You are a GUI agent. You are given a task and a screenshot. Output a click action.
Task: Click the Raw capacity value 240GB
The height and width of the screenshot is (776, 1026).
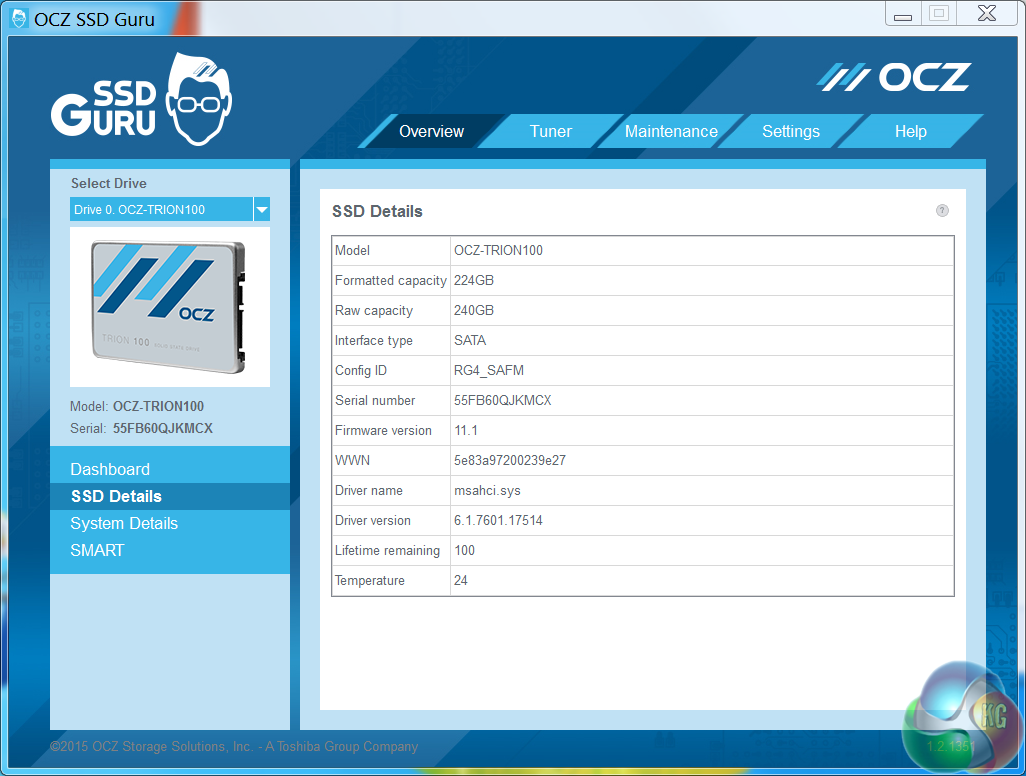coord(474,311)
